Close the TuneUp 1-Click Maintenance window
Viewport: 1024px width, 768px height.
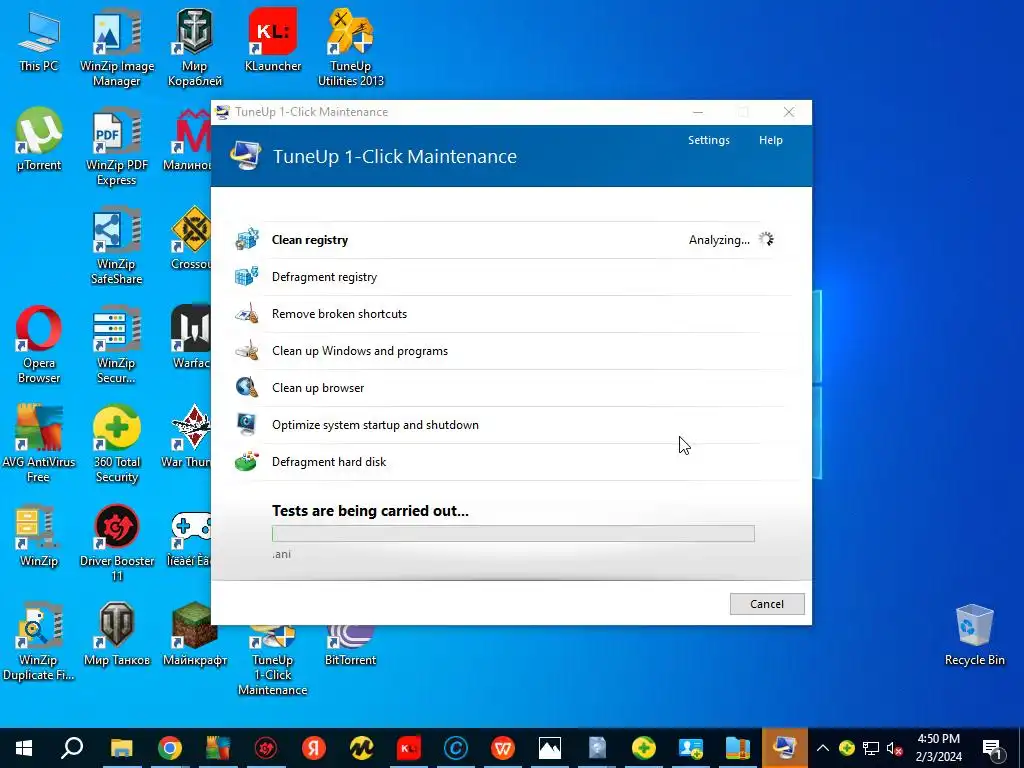[789, 112]
